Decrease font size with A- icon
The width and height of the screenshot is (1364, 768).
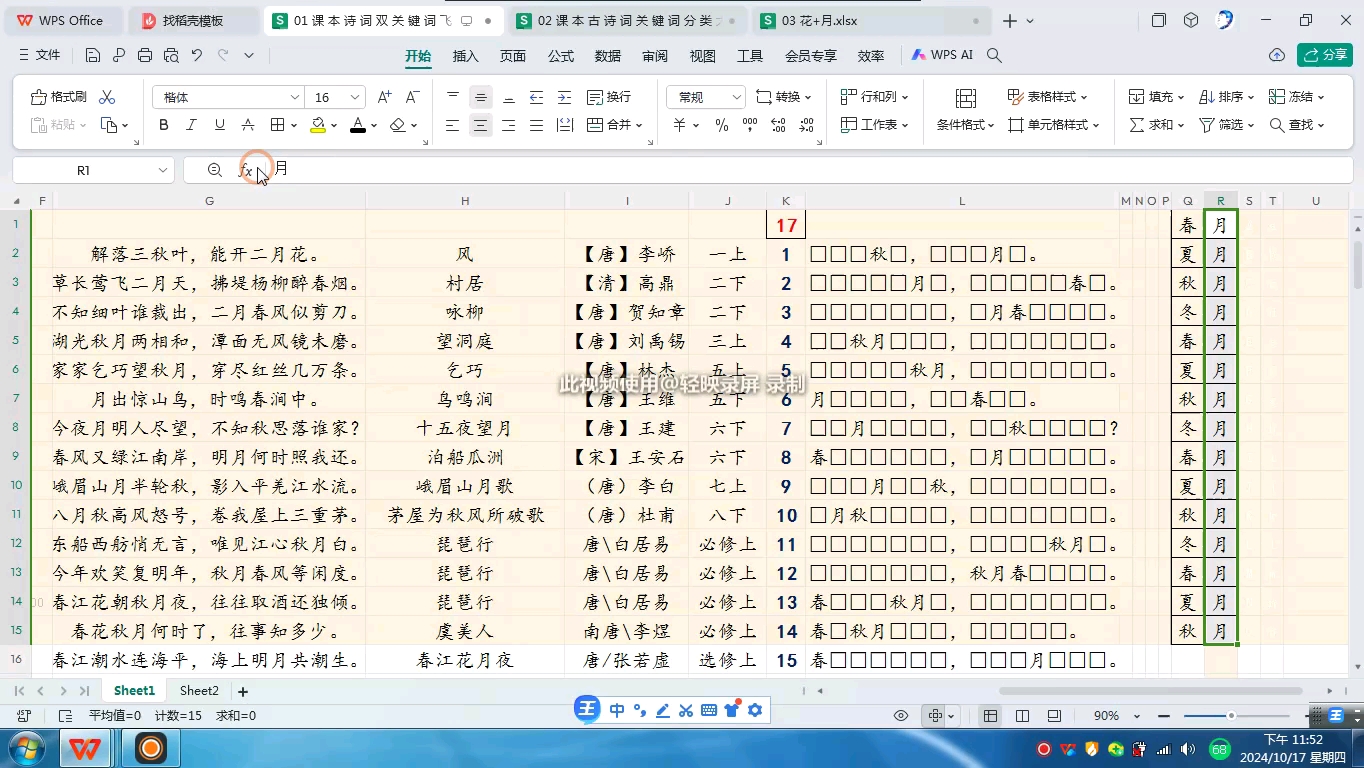pos(412,97)
